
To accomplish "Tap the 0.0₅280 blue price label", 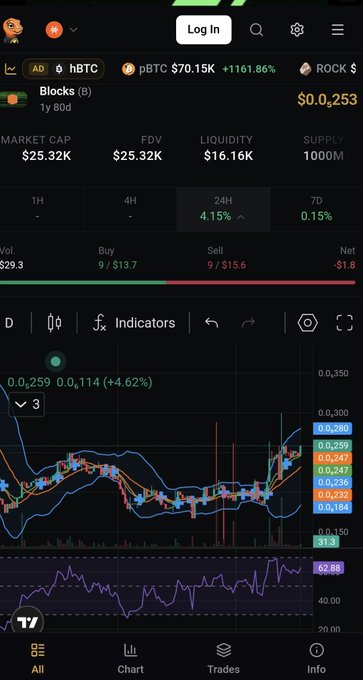I will coord(332,429).
